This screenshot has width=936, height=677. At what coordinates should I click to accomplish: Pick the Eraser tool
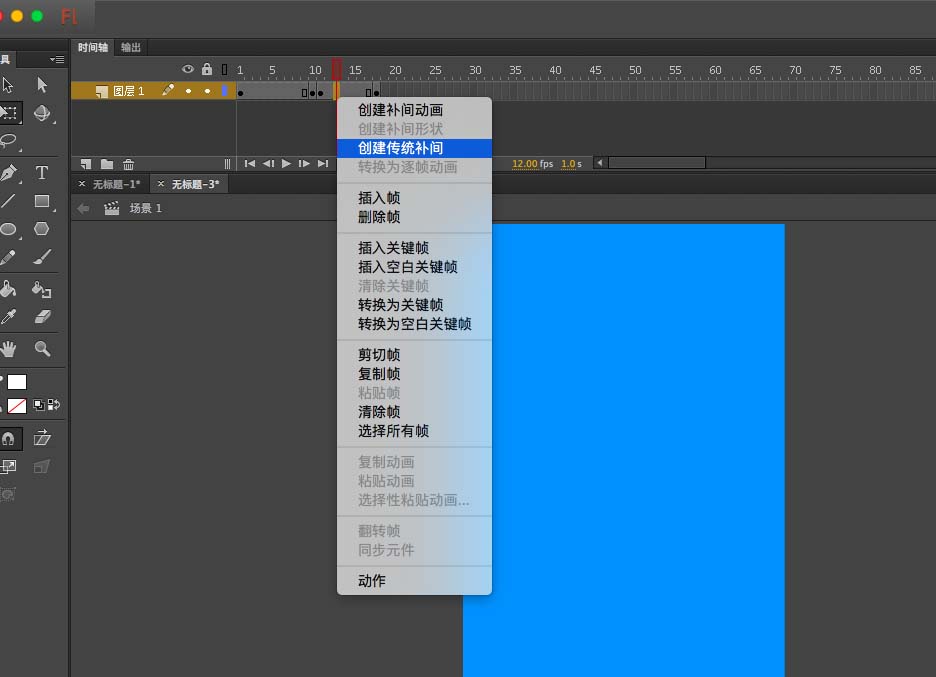(42, 317)
